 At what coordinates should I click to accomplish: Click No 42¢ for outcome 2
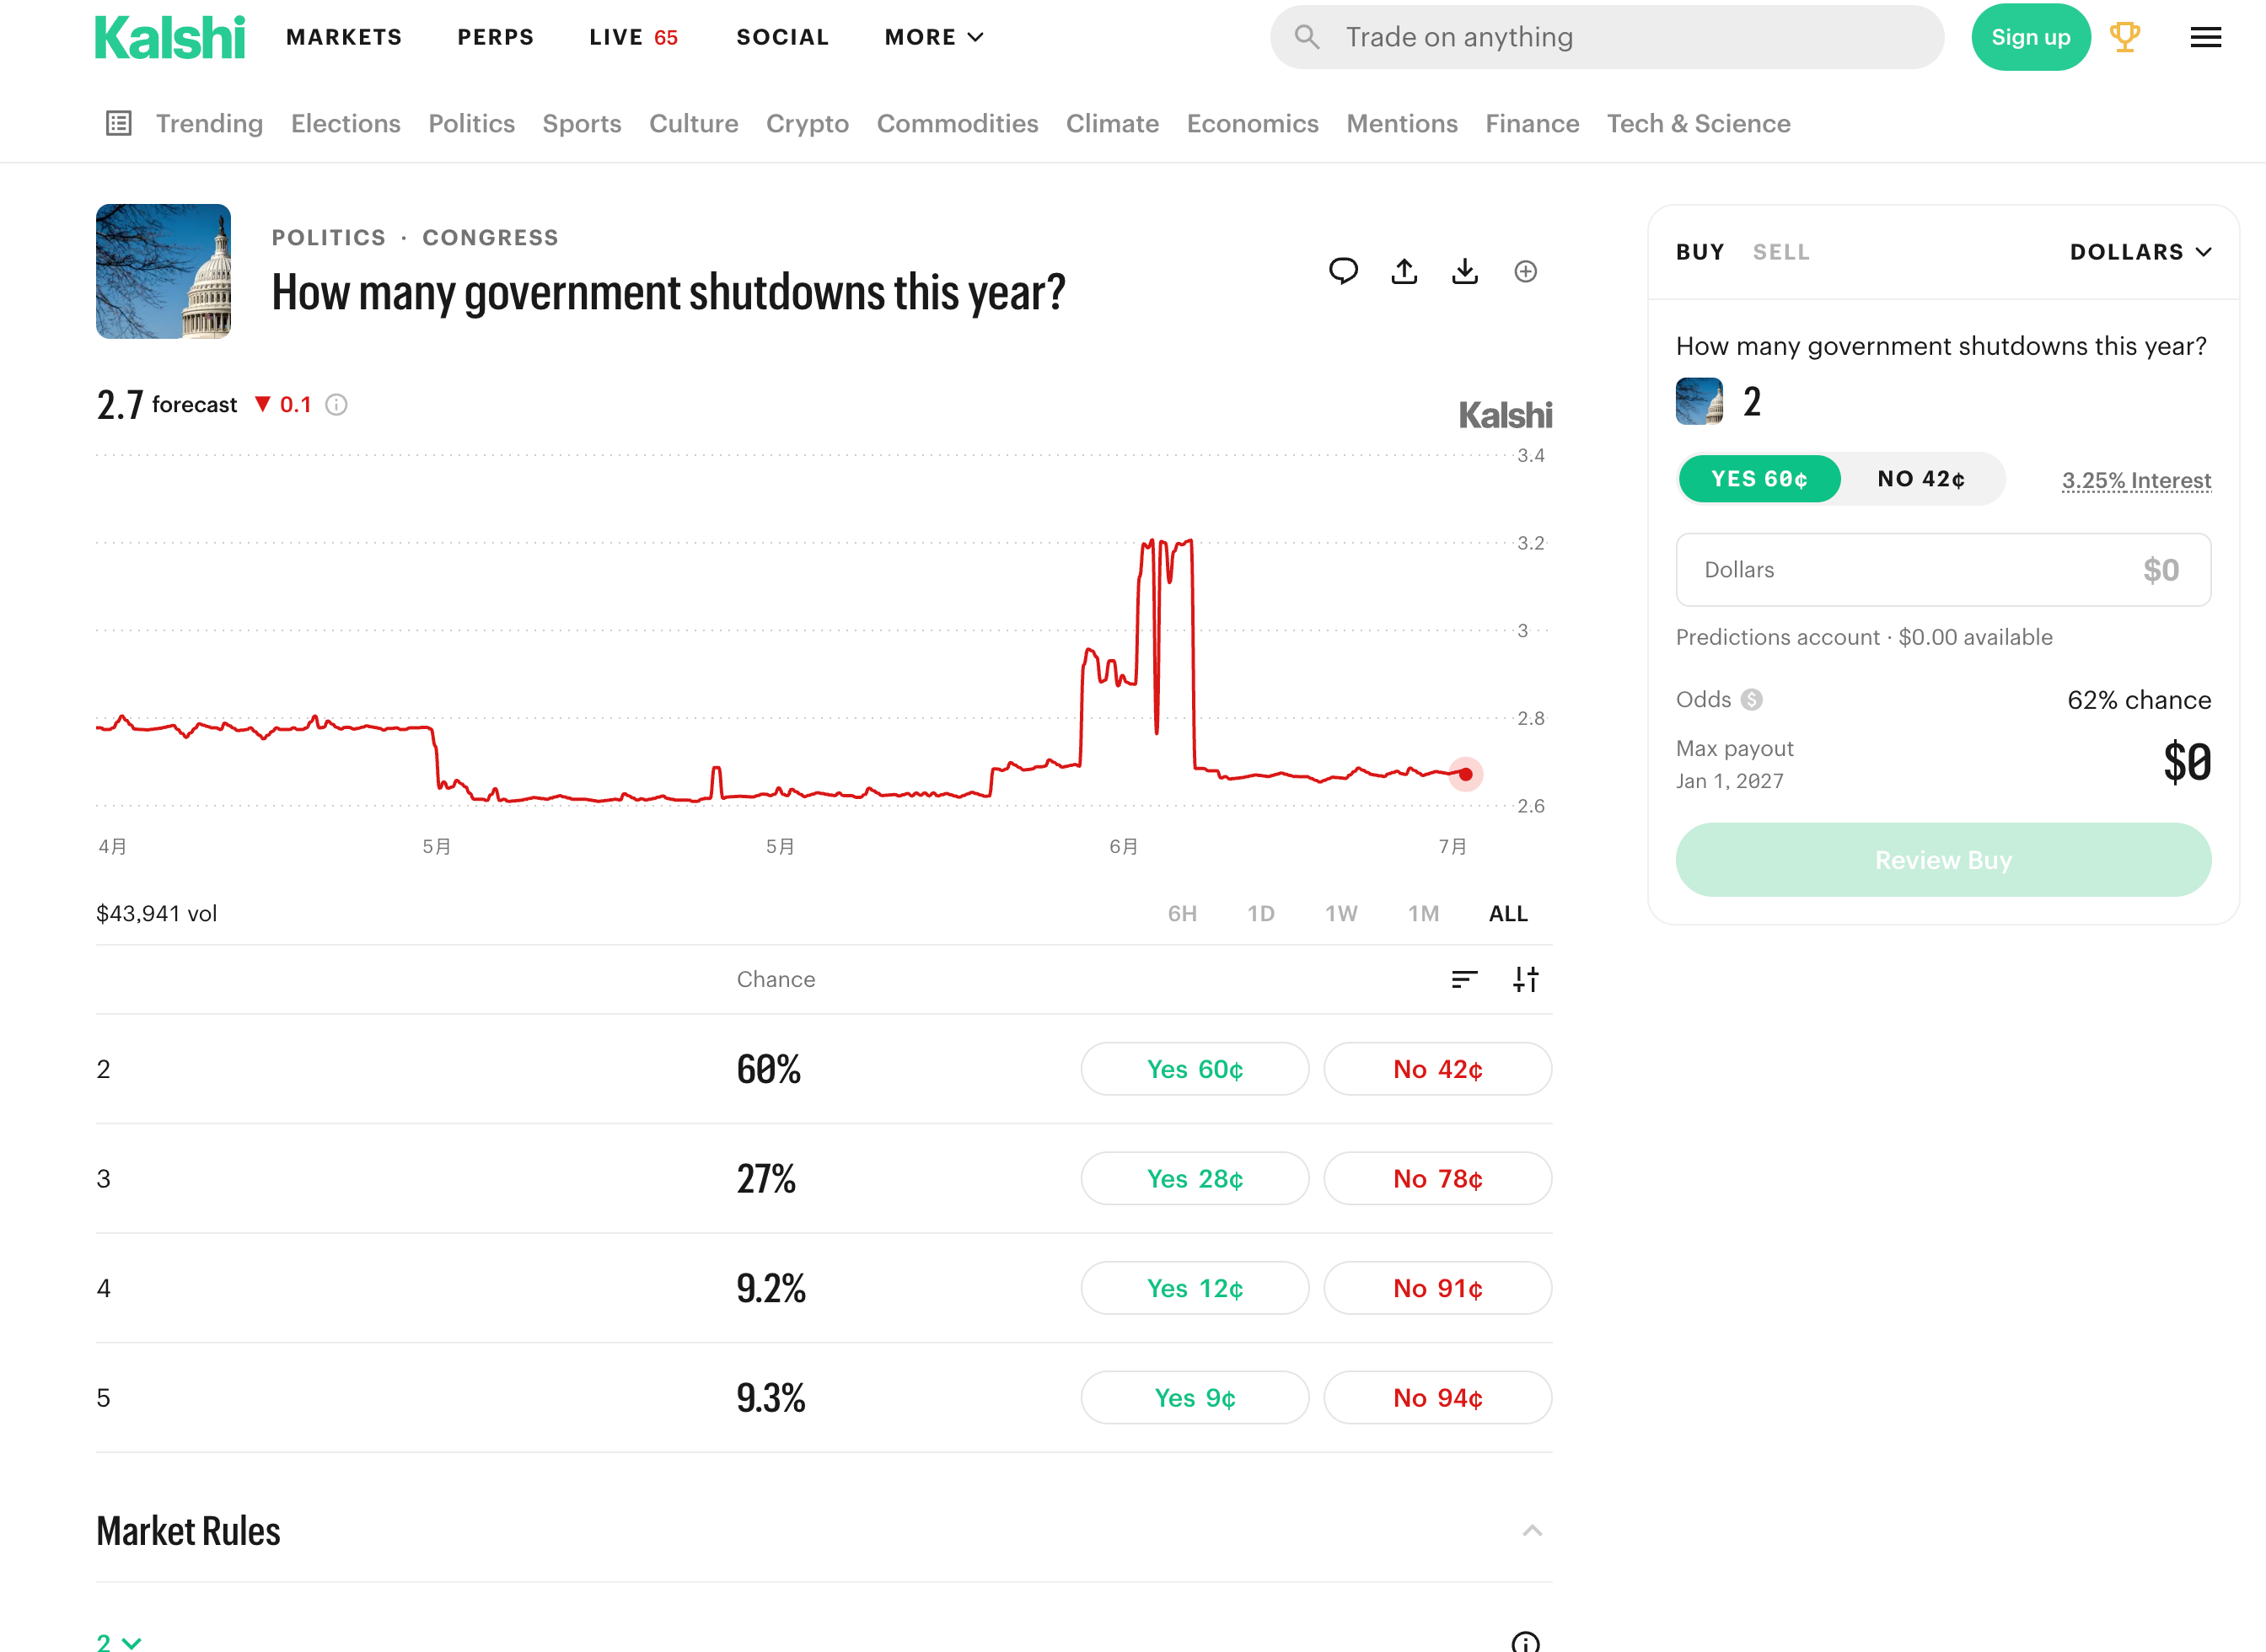[1438, 1069]
